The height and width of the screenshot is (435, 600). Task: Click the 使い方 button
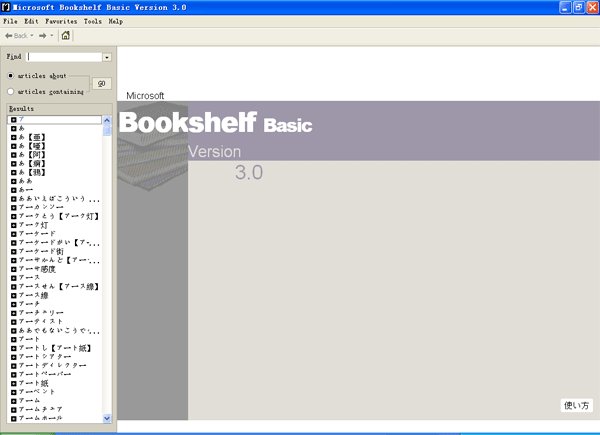click(577, 405)
